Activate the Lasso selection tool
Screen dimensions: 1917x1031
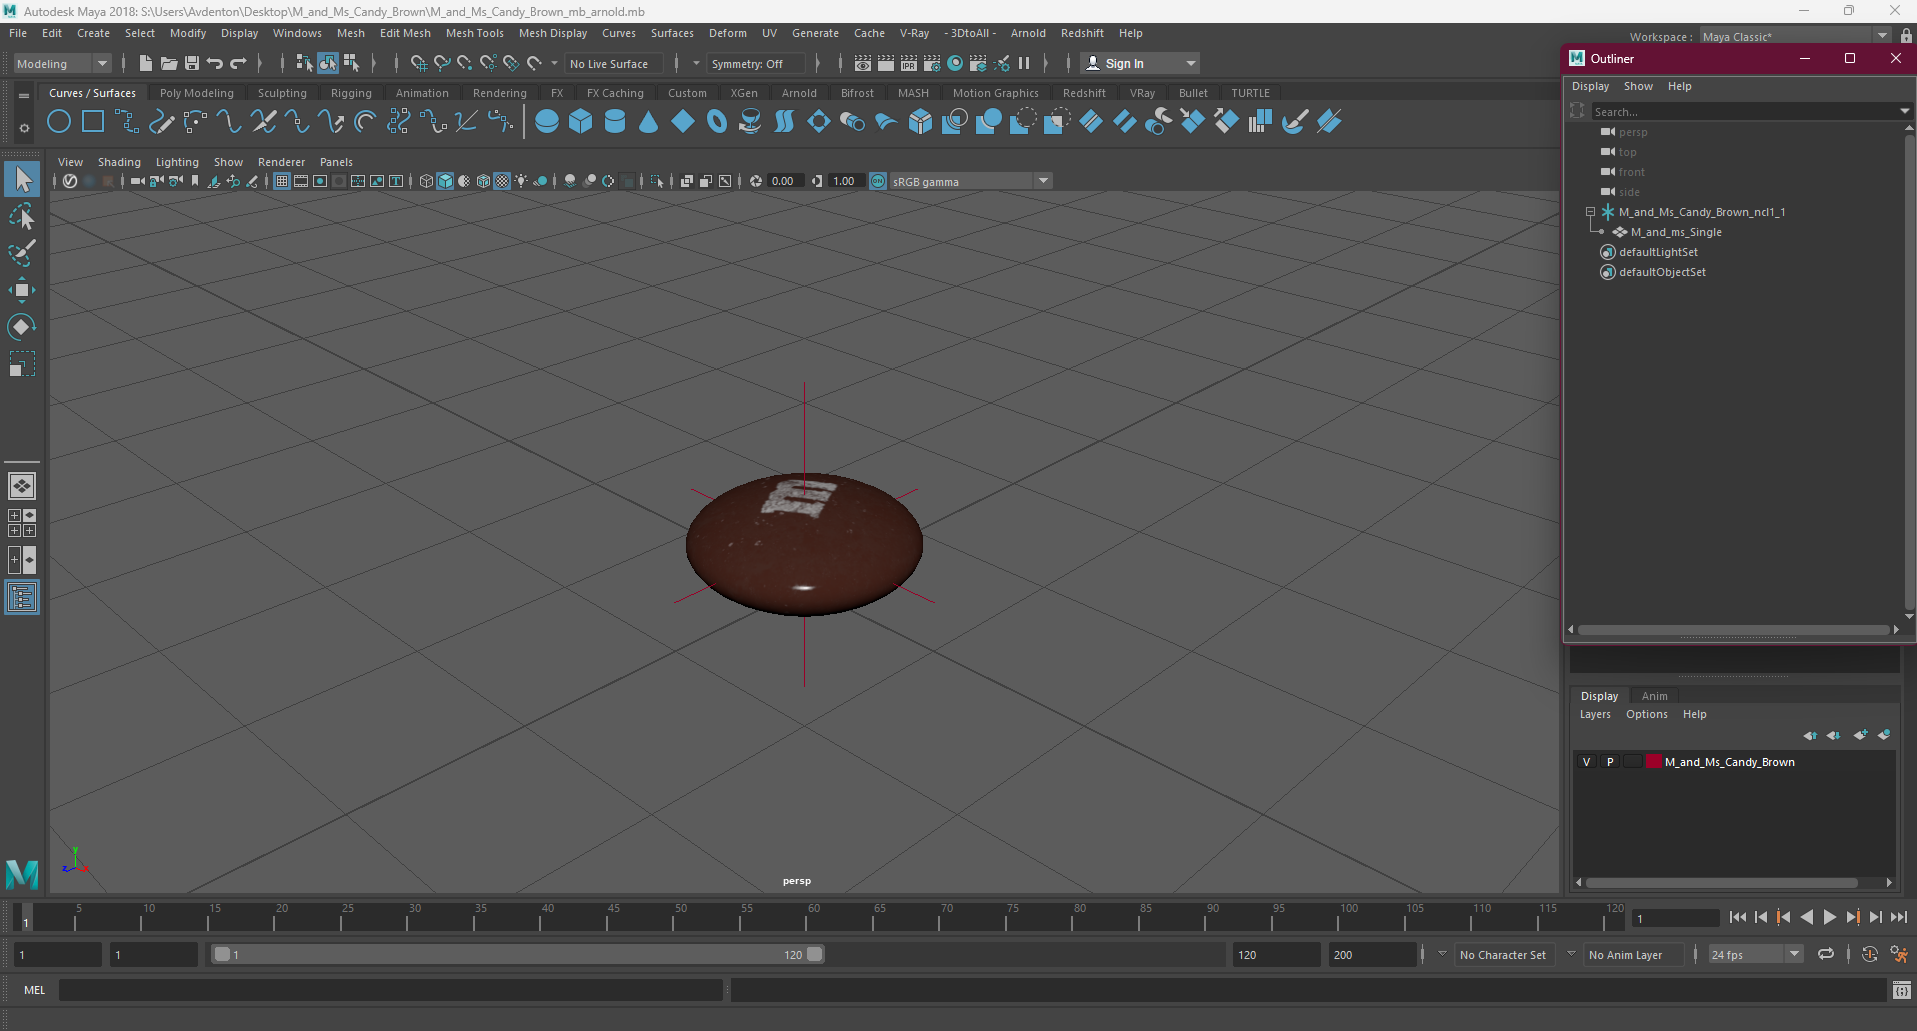click(x=22, y=216)
